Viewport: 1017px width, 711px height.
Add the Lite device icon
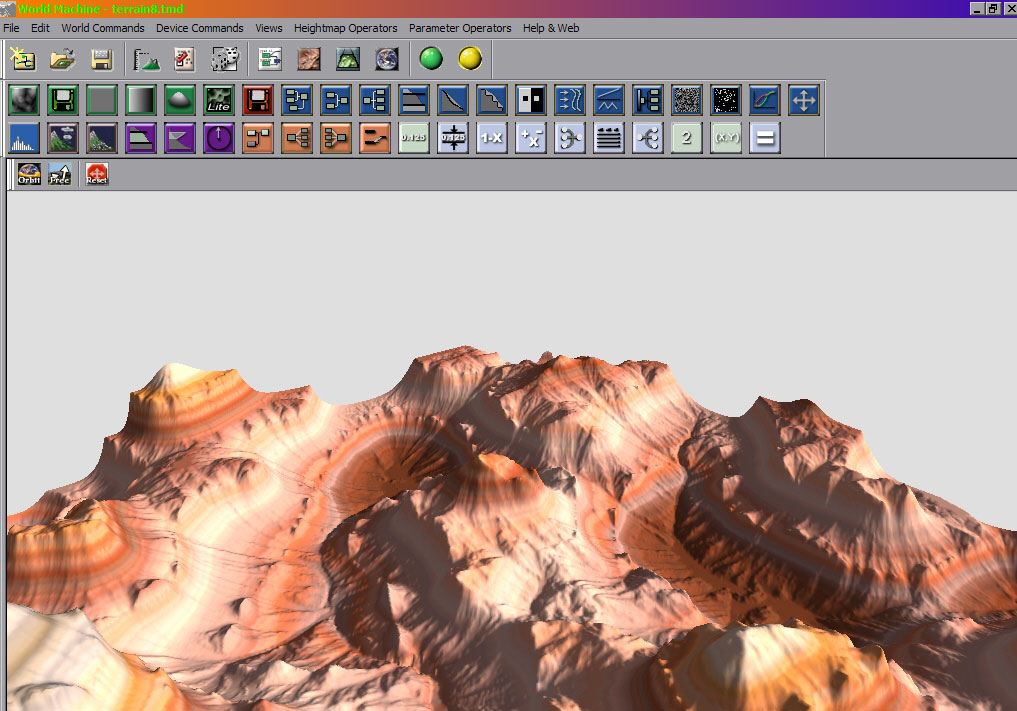219,99
